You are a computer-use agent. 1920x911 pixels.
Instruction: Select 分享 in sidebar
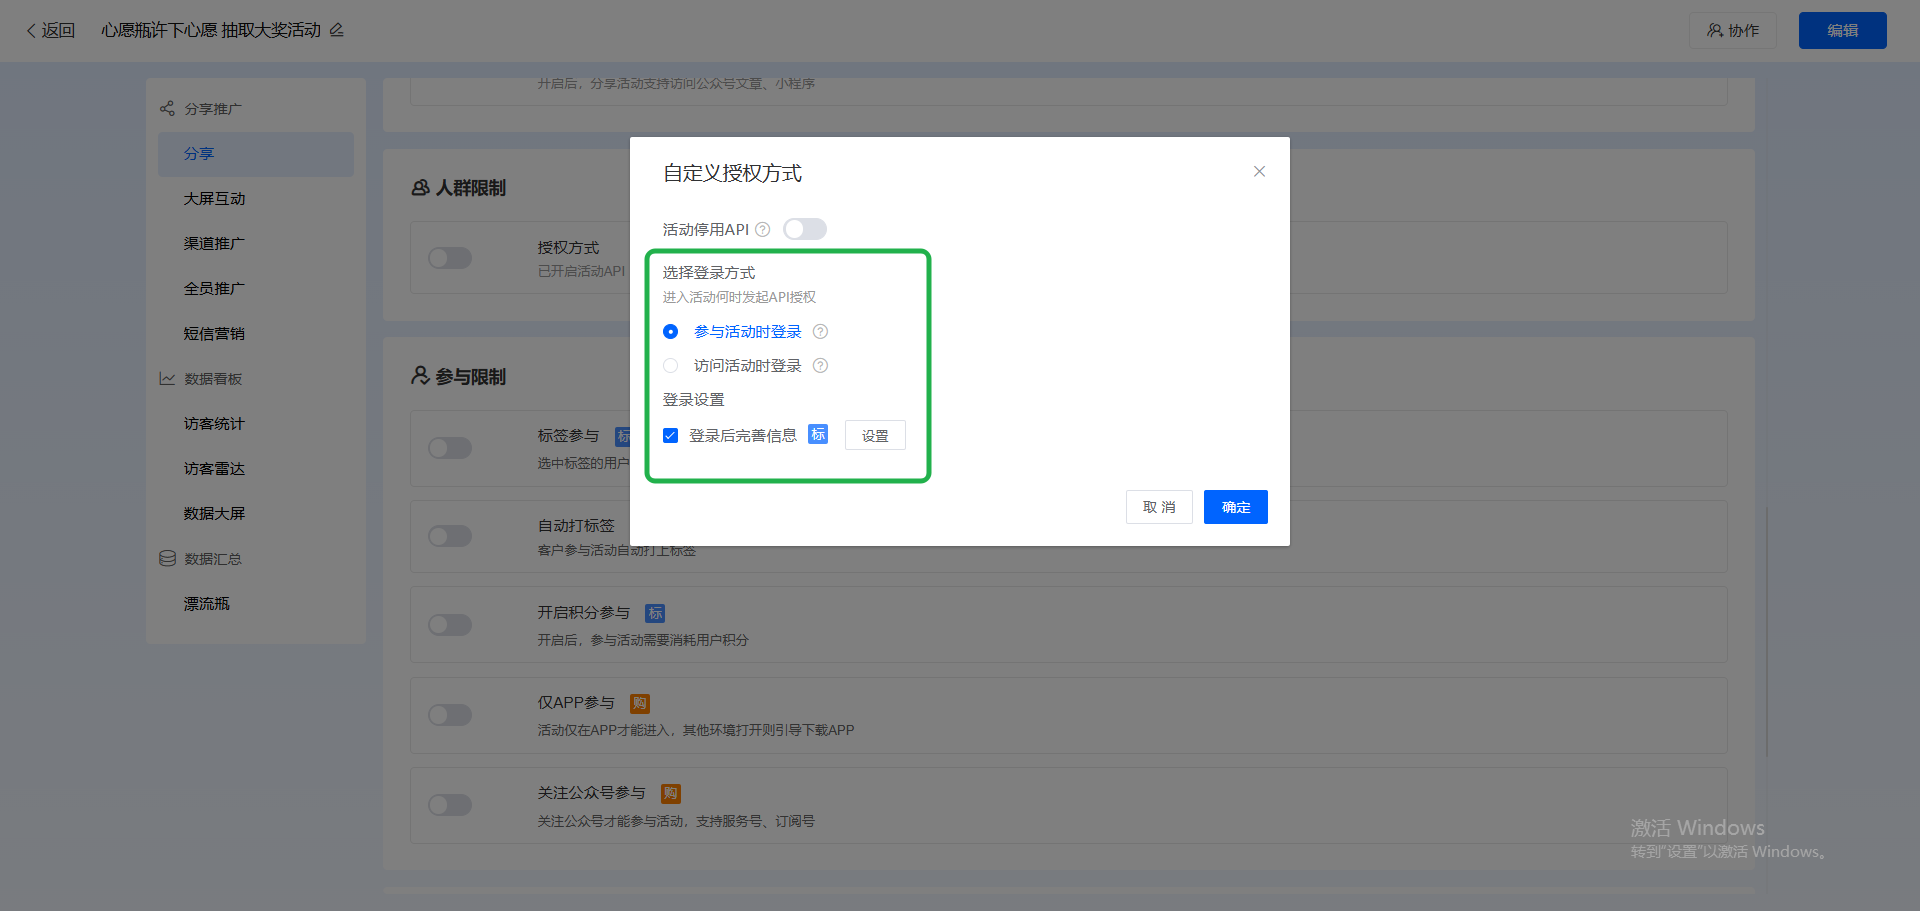(x=256, y=154)
